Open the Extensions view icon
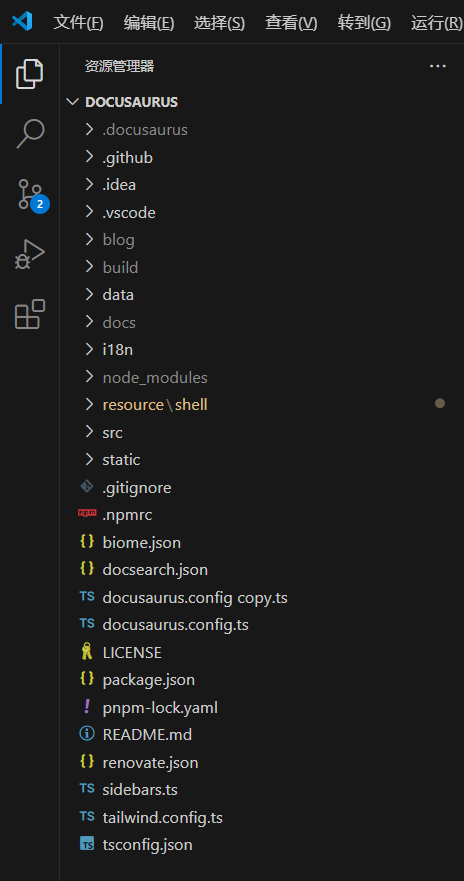Viewport: 464px width, 881px height. (30, 314)
